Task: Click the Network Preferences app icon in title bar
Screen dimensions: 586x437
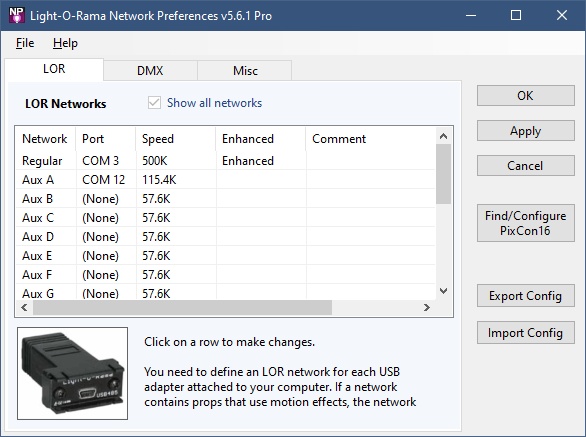Action: [x=16, y=15]
